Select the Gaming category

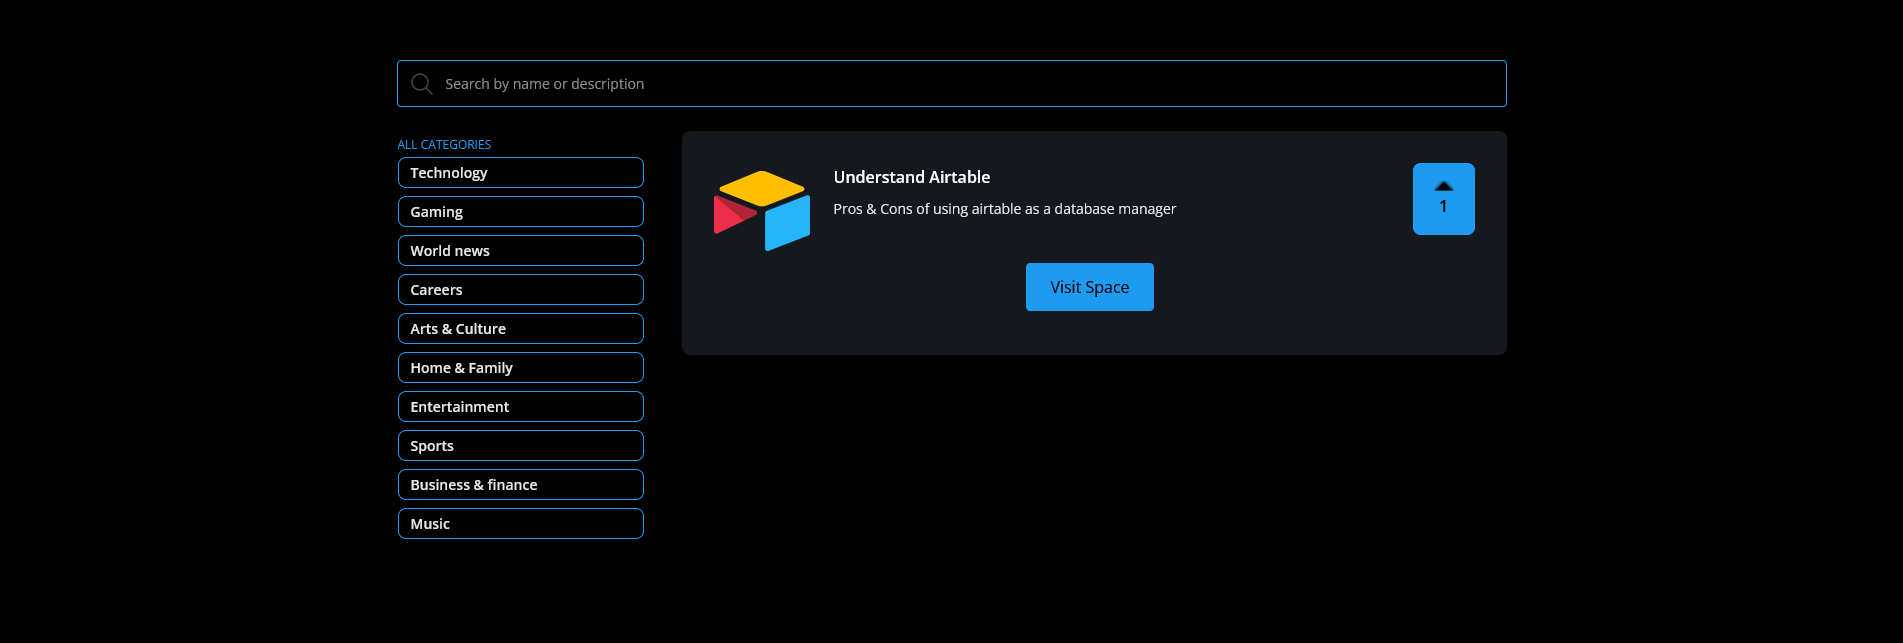point(521,212)
